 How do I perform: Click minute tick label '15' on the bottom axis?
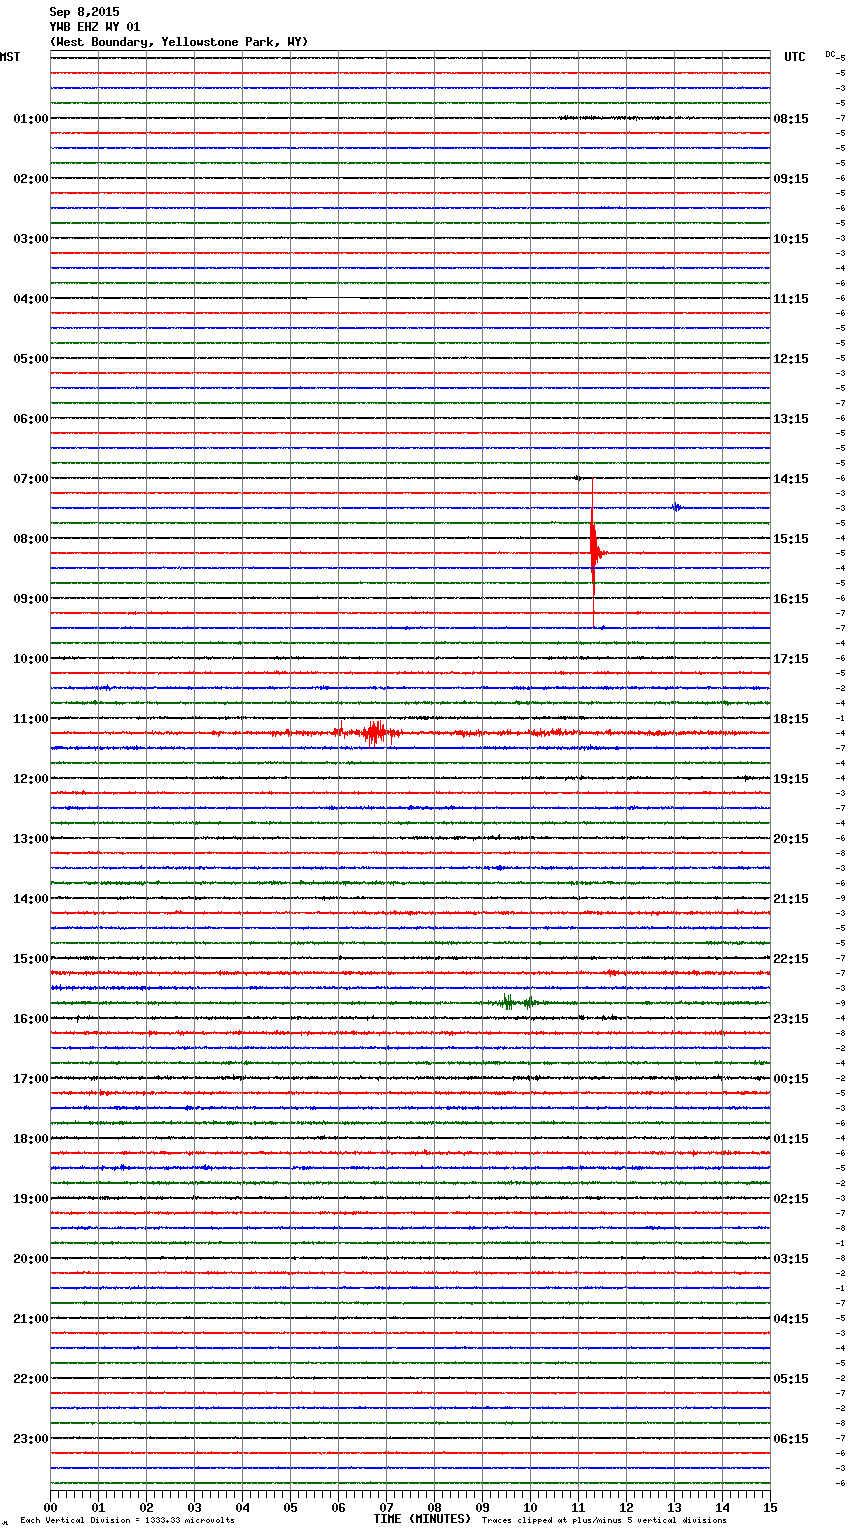click(x=770, y=1507)
